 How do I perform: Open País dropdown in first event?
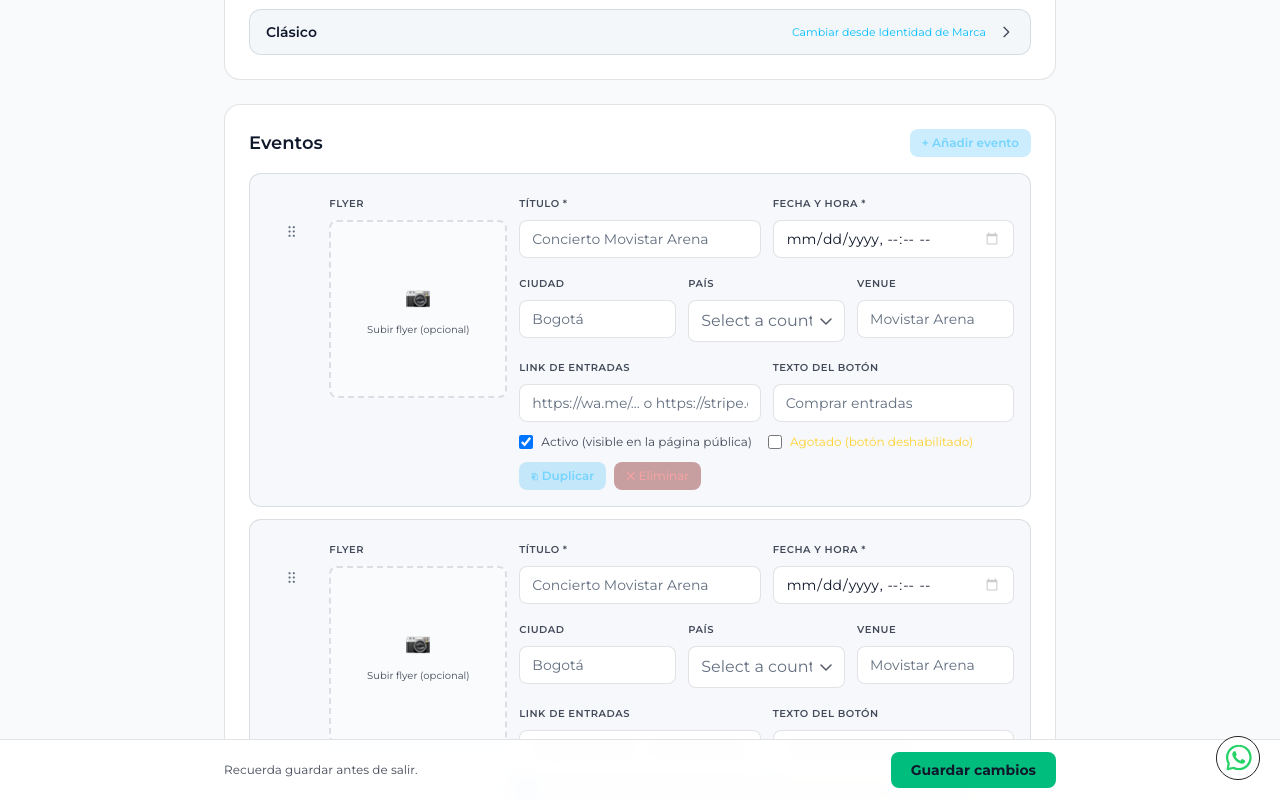pos(766,321)
